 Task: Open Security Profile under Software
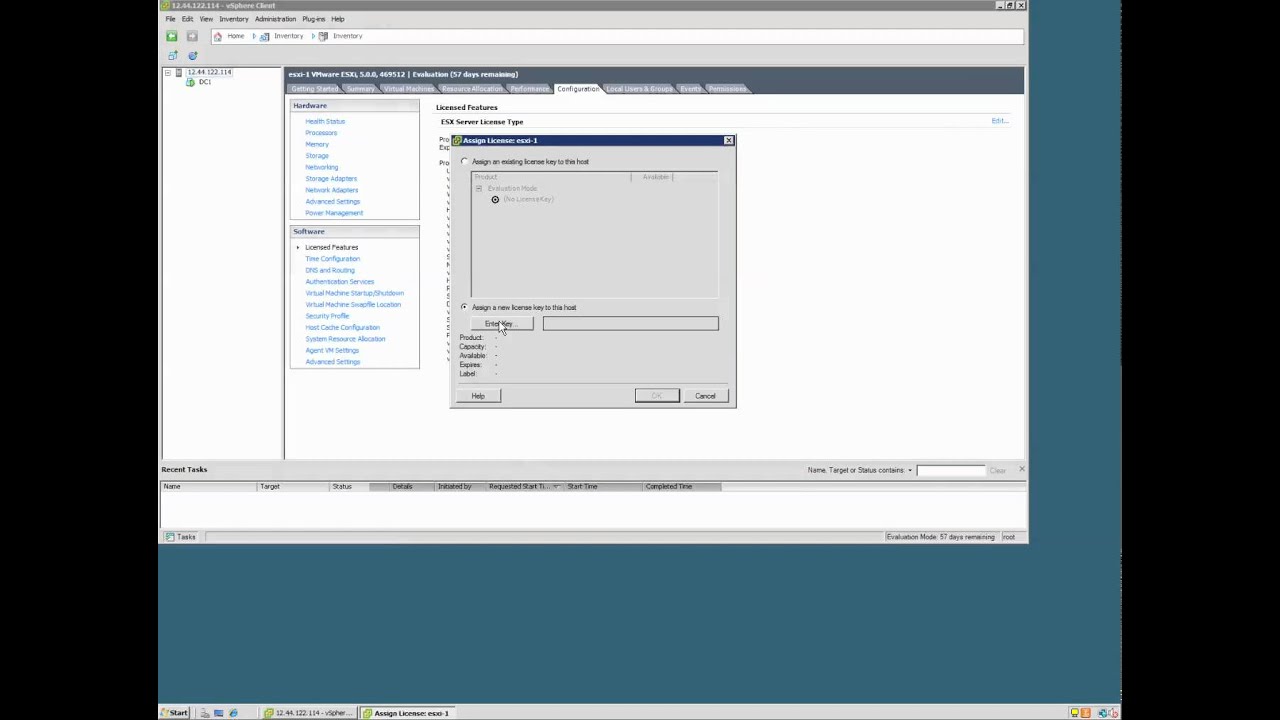(327, 316)
